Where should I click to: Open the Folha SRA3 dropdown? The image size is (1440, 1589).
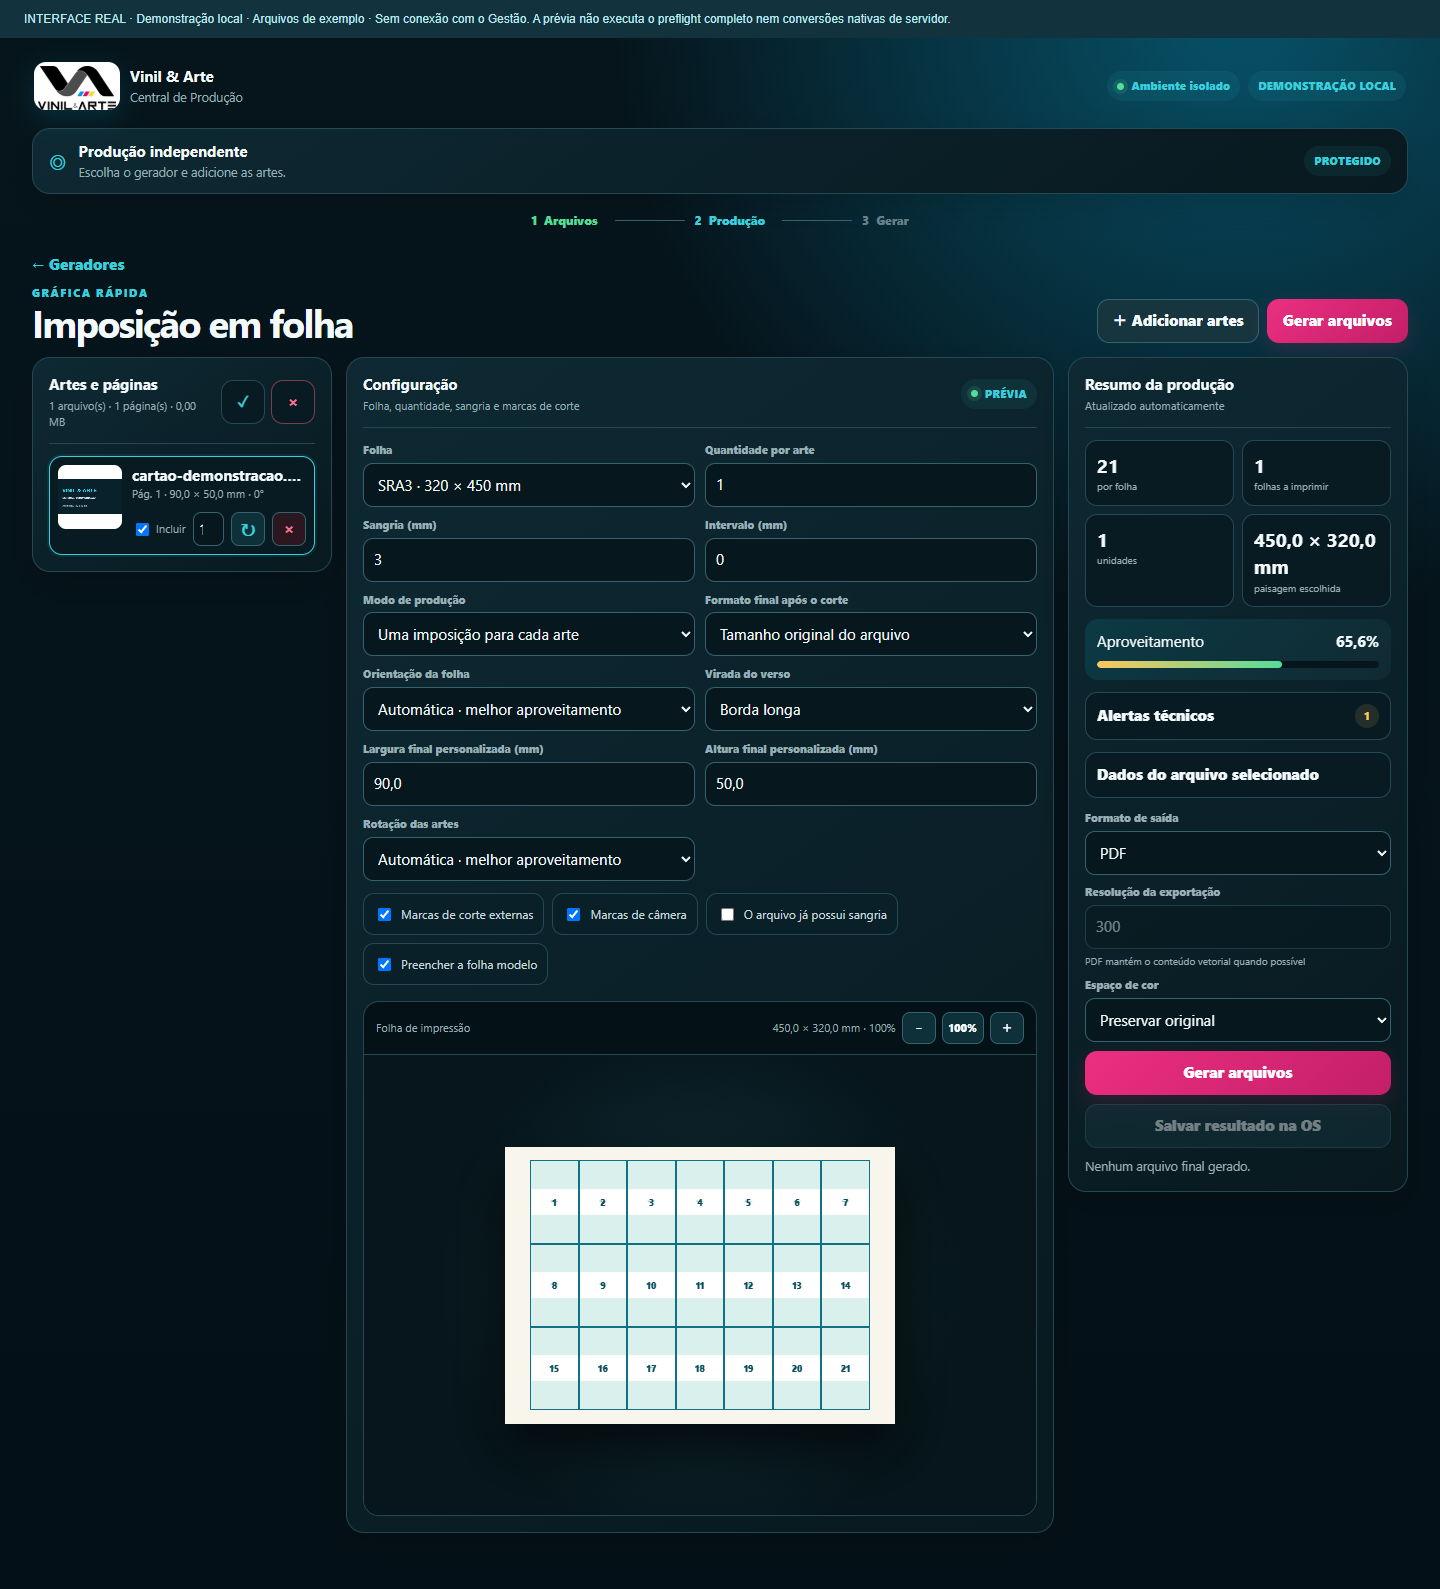(529, 485)
